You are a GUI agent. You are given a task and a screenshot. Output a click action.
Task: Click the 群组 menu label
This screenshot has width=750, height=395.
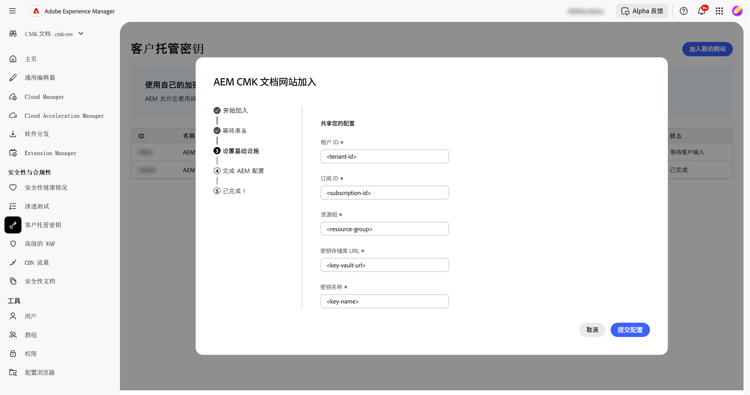pos(31,335)
